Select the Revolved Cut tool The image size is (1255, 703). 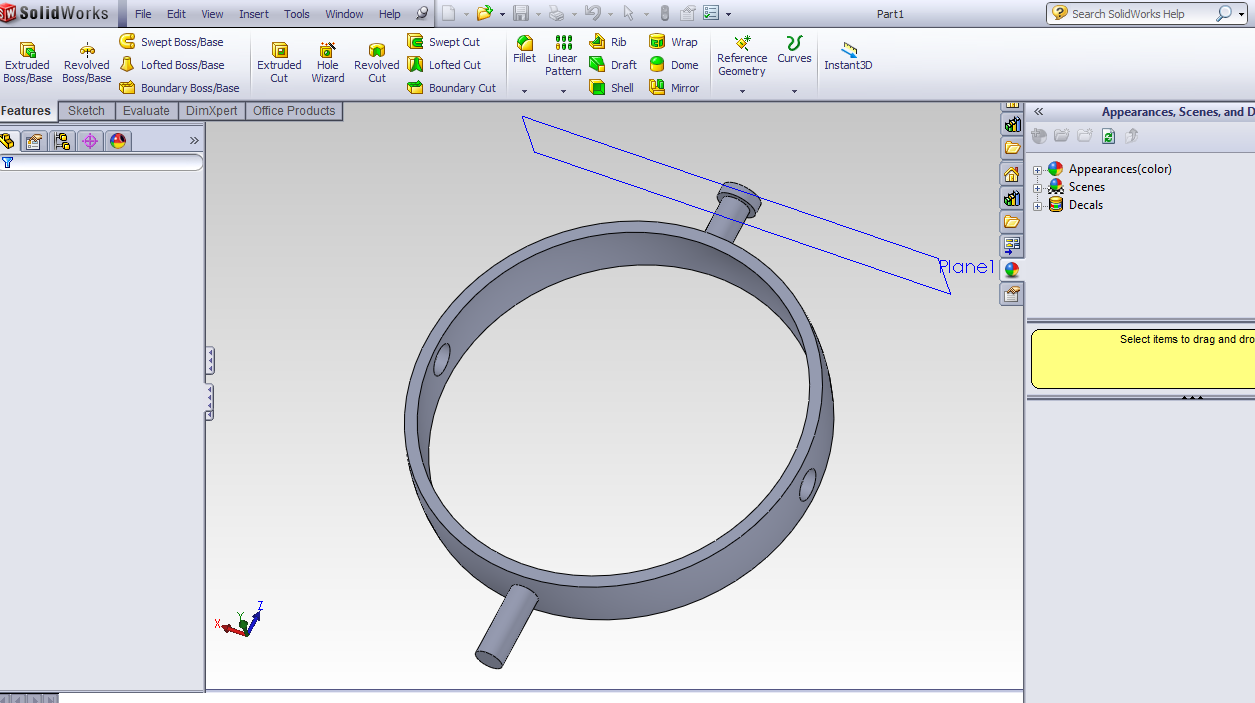point(377,63)
